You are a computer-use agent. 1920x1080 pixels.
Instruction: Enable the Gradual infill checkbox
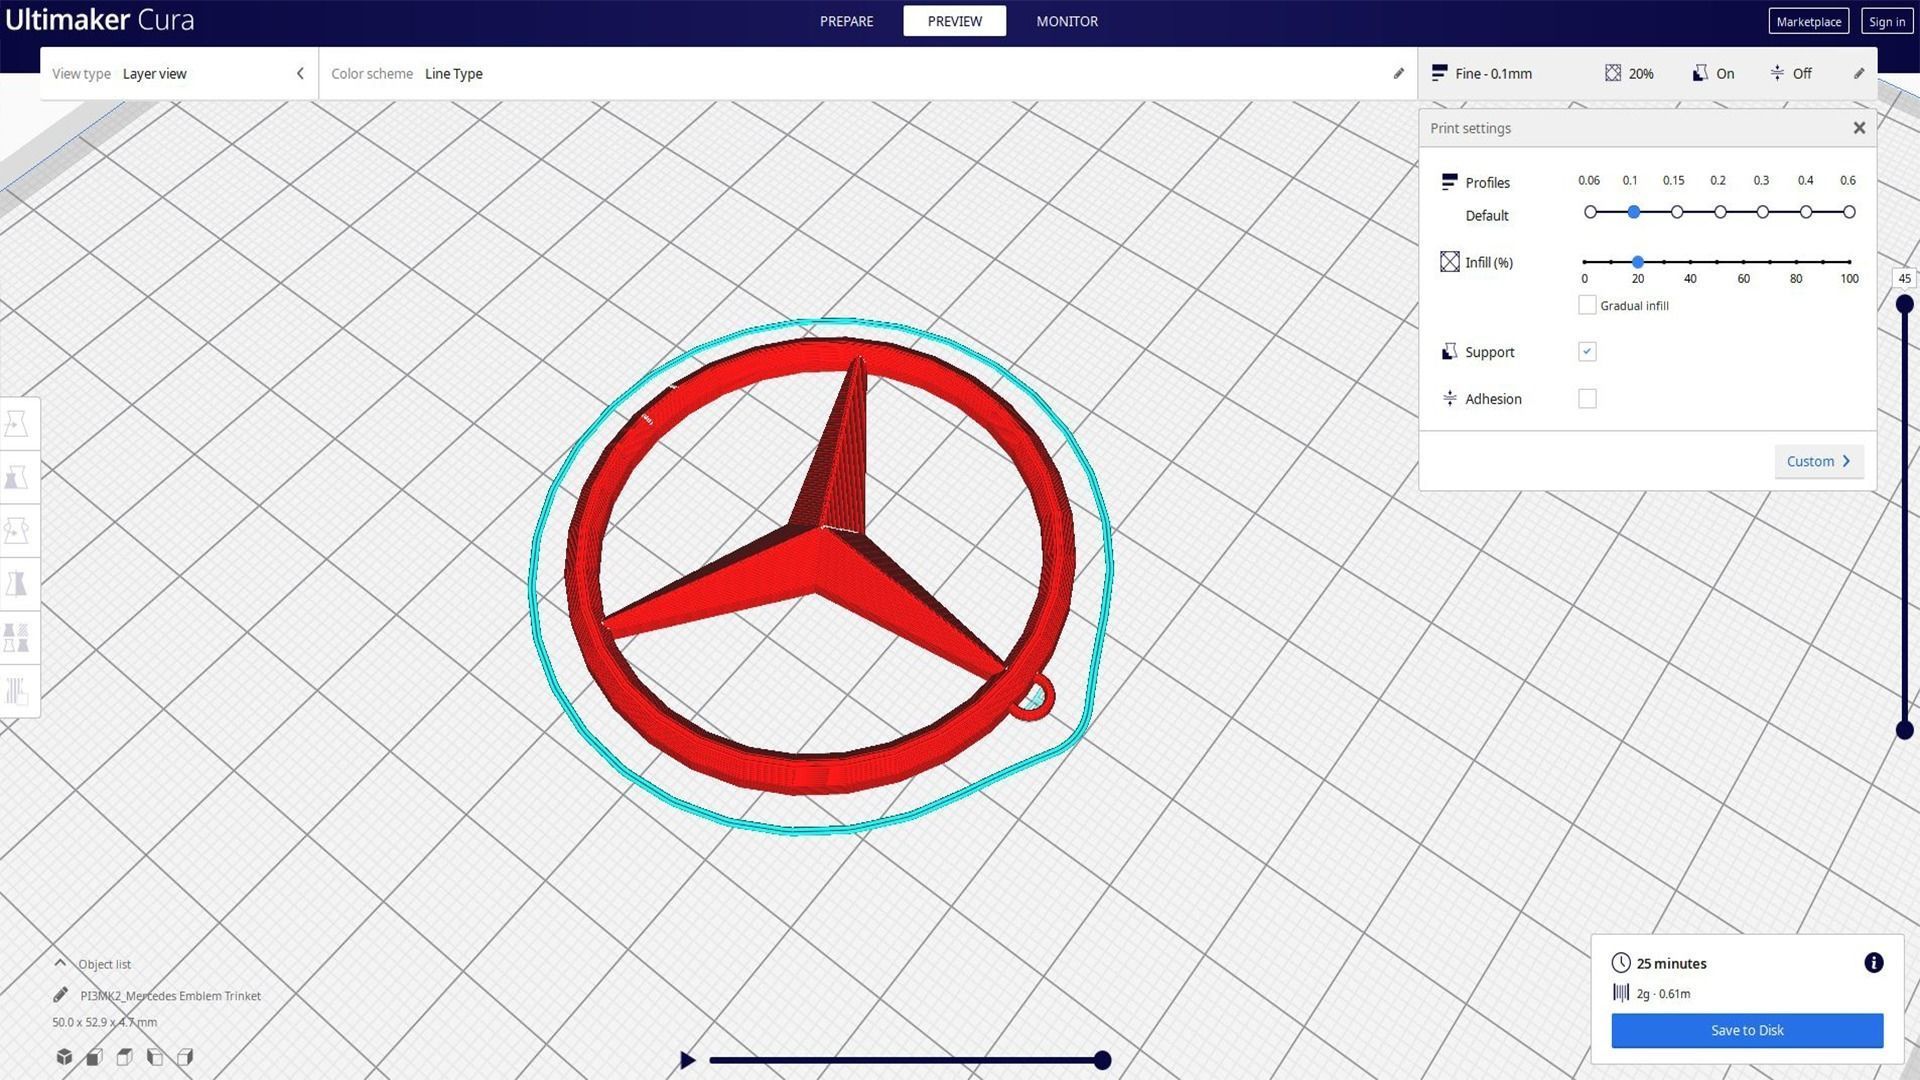click(1587, 305)
